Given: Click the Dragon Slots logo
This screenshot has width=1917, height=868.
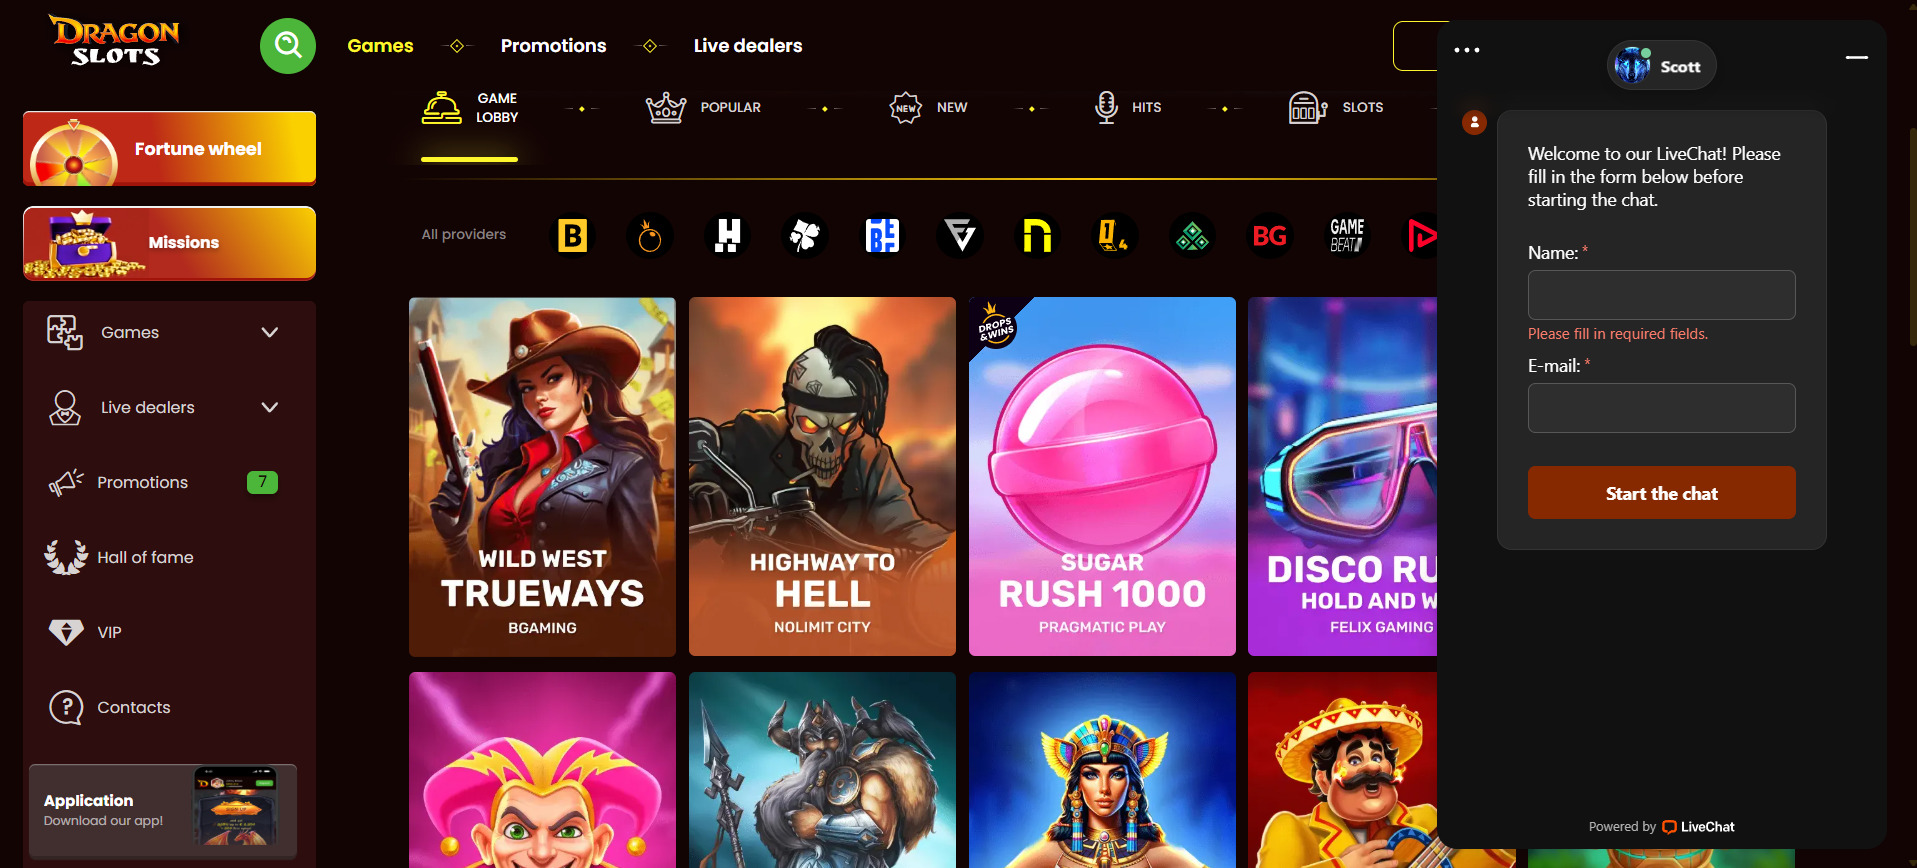Looking at the screenshot, I should pyautogui.click(x=114, y=41).
